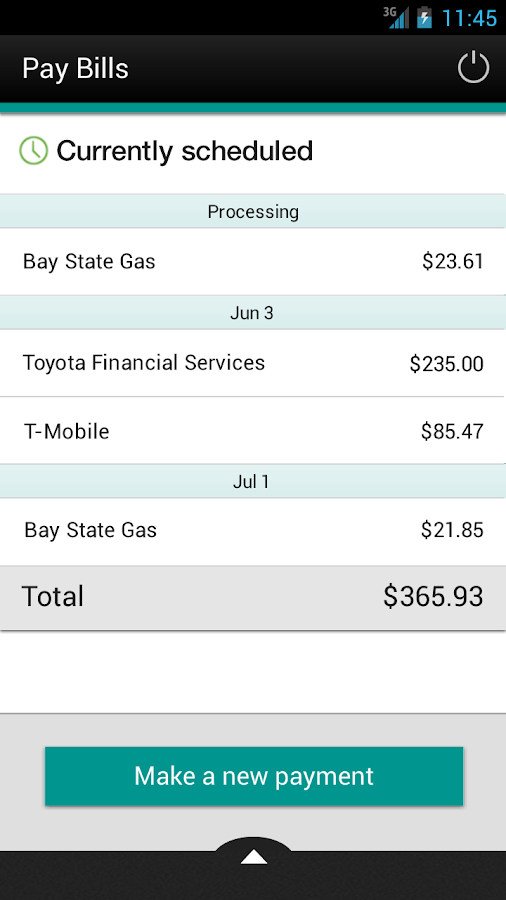
Task: Tap the green clock scheduled icon
Action: tap(34, 151)
